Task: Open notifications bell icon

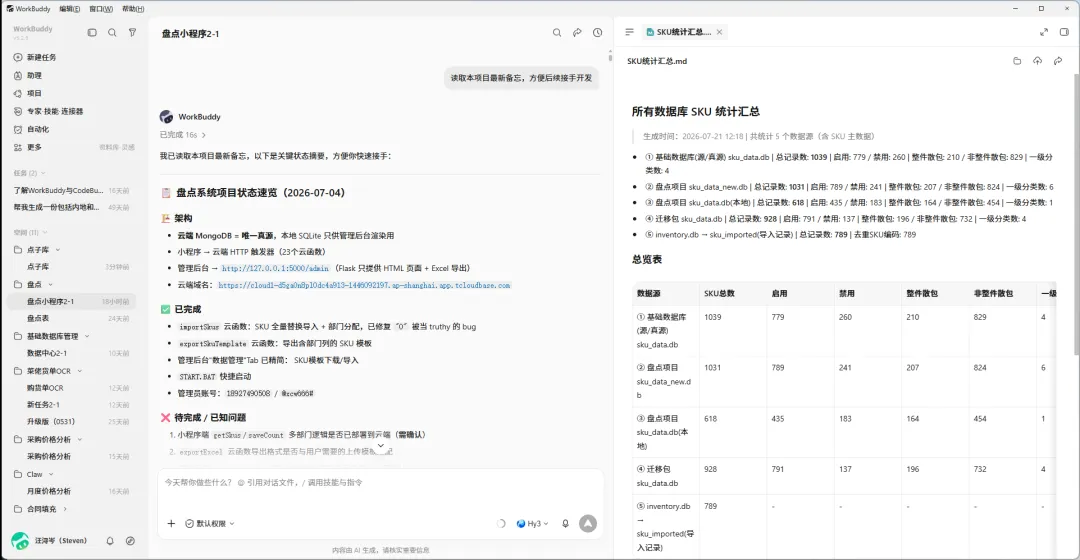Action: (110, 541)
